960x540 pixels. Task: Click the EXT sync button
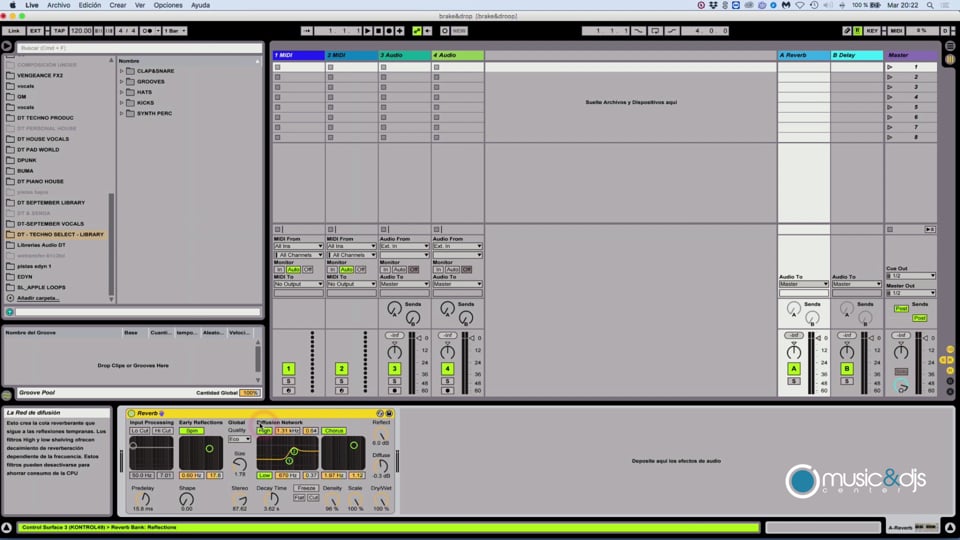[x=35, y=31]
